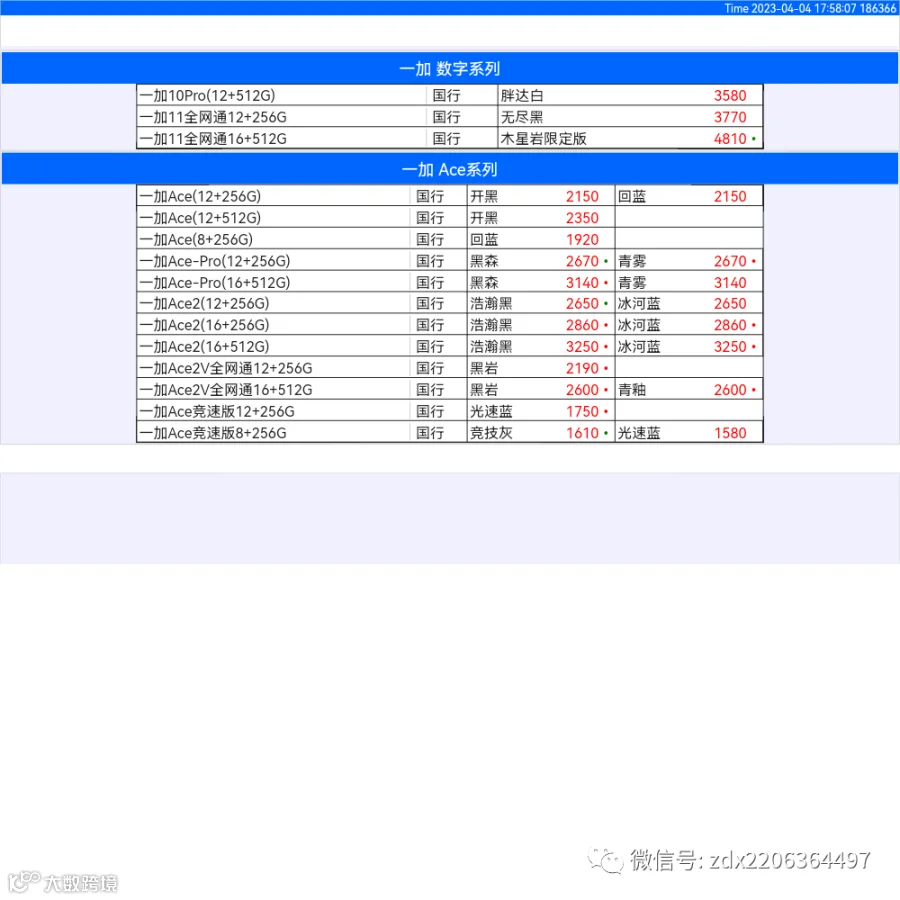The width and height of the screenshot is (900, 900).
Task: Select the 一加10Pro(12+512G) row name
Action: pyautogui.click(x=207, y=95)
